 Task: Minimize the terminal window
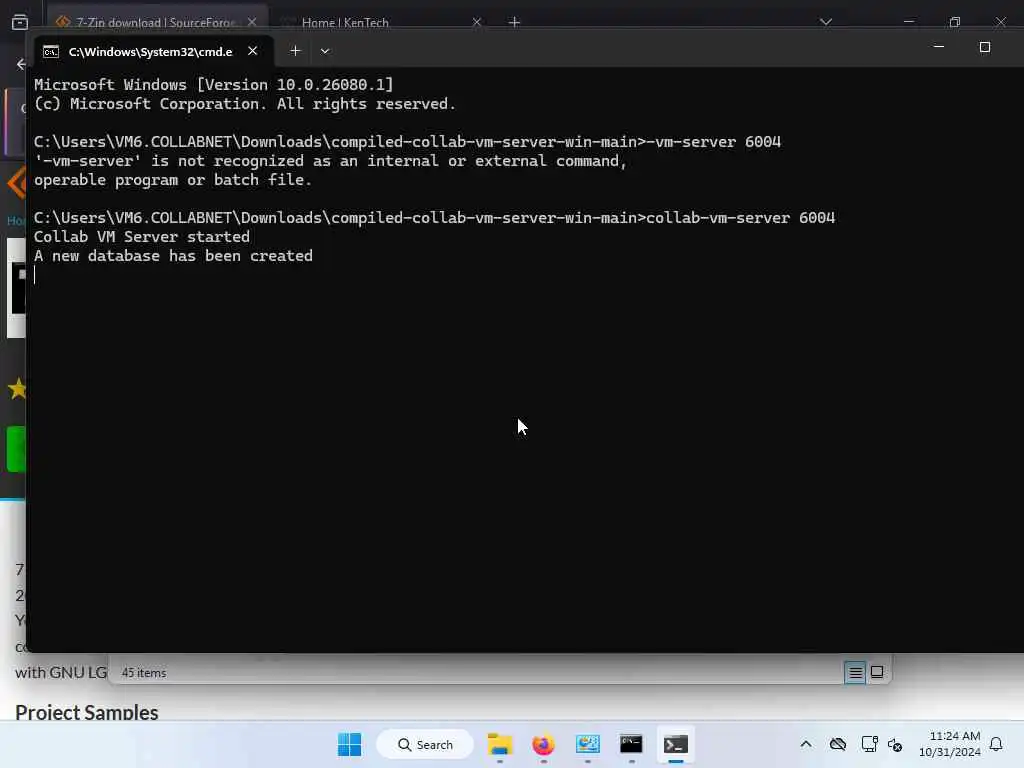pos(938,47)
